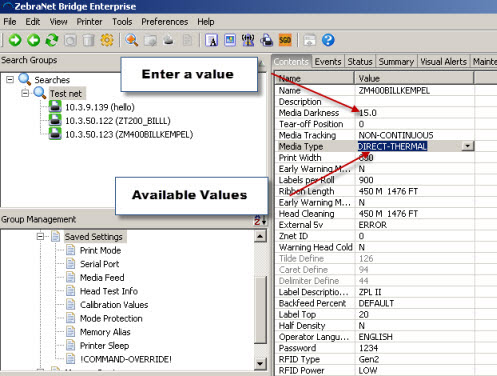Open the View menu
497x376 pixels.
(58, 22)
